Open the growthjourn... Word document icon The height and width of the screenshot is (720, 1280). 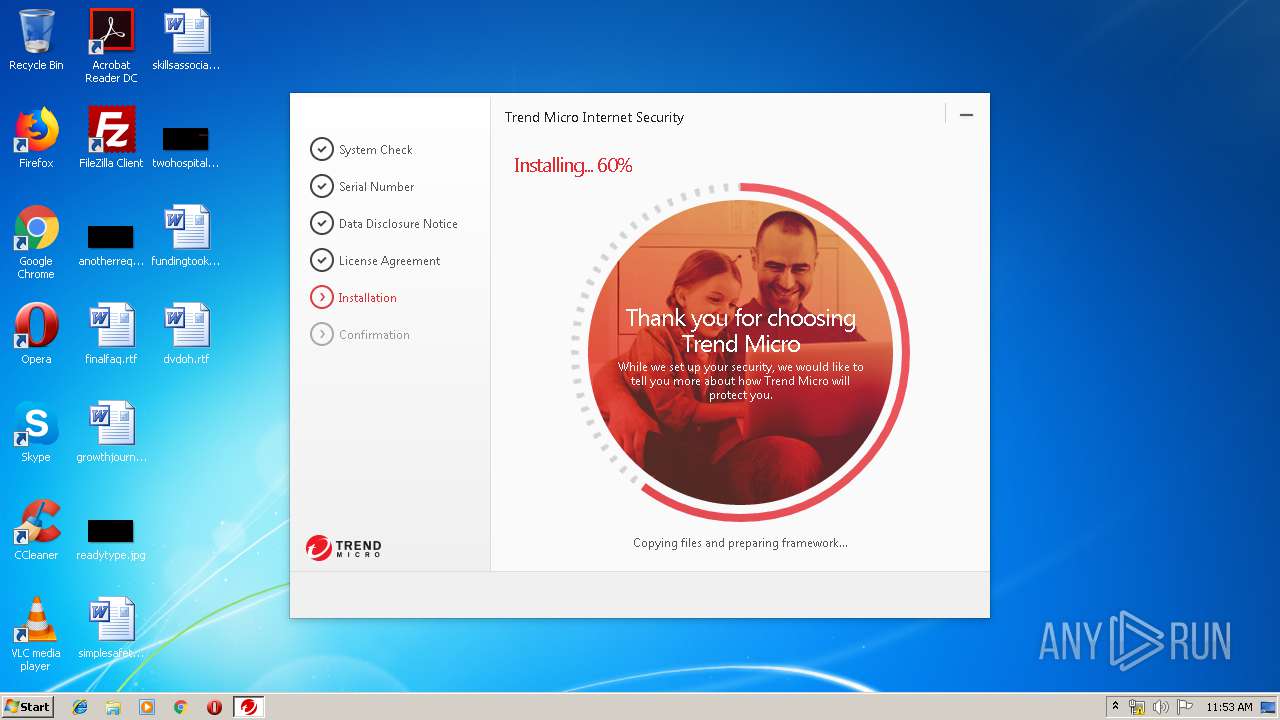tap(111, 432)
